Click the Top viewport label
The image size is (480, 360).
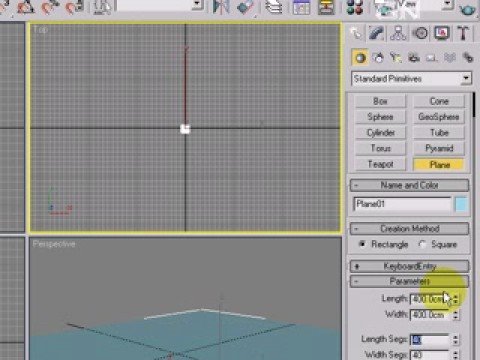(40, 30)
